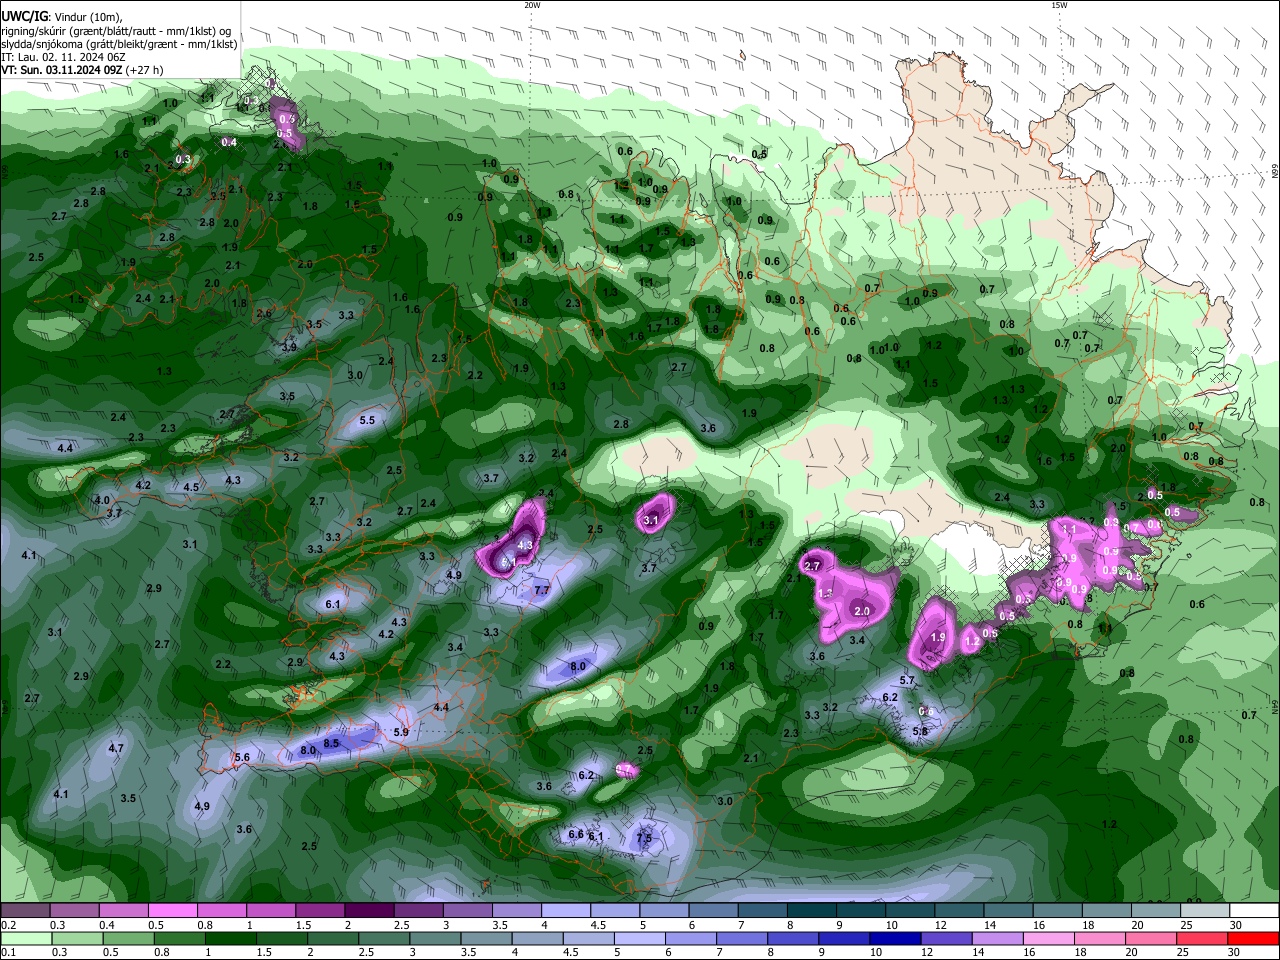This screenshot has width=1280, height=960.
Task: Click the lavender 14 swatch in the lower legend
Action: [x=997, y=939]
